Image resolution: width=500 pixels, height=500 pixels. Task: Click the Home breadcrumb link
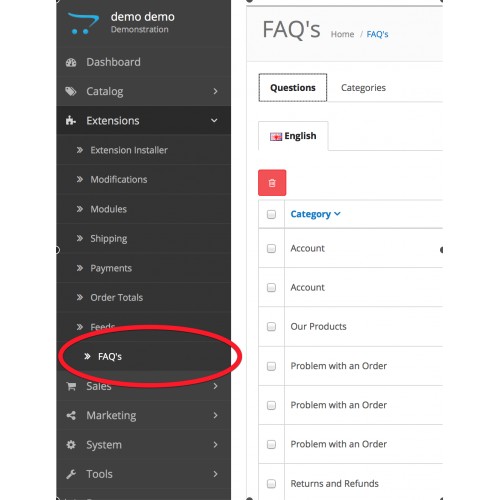point(342,34)
